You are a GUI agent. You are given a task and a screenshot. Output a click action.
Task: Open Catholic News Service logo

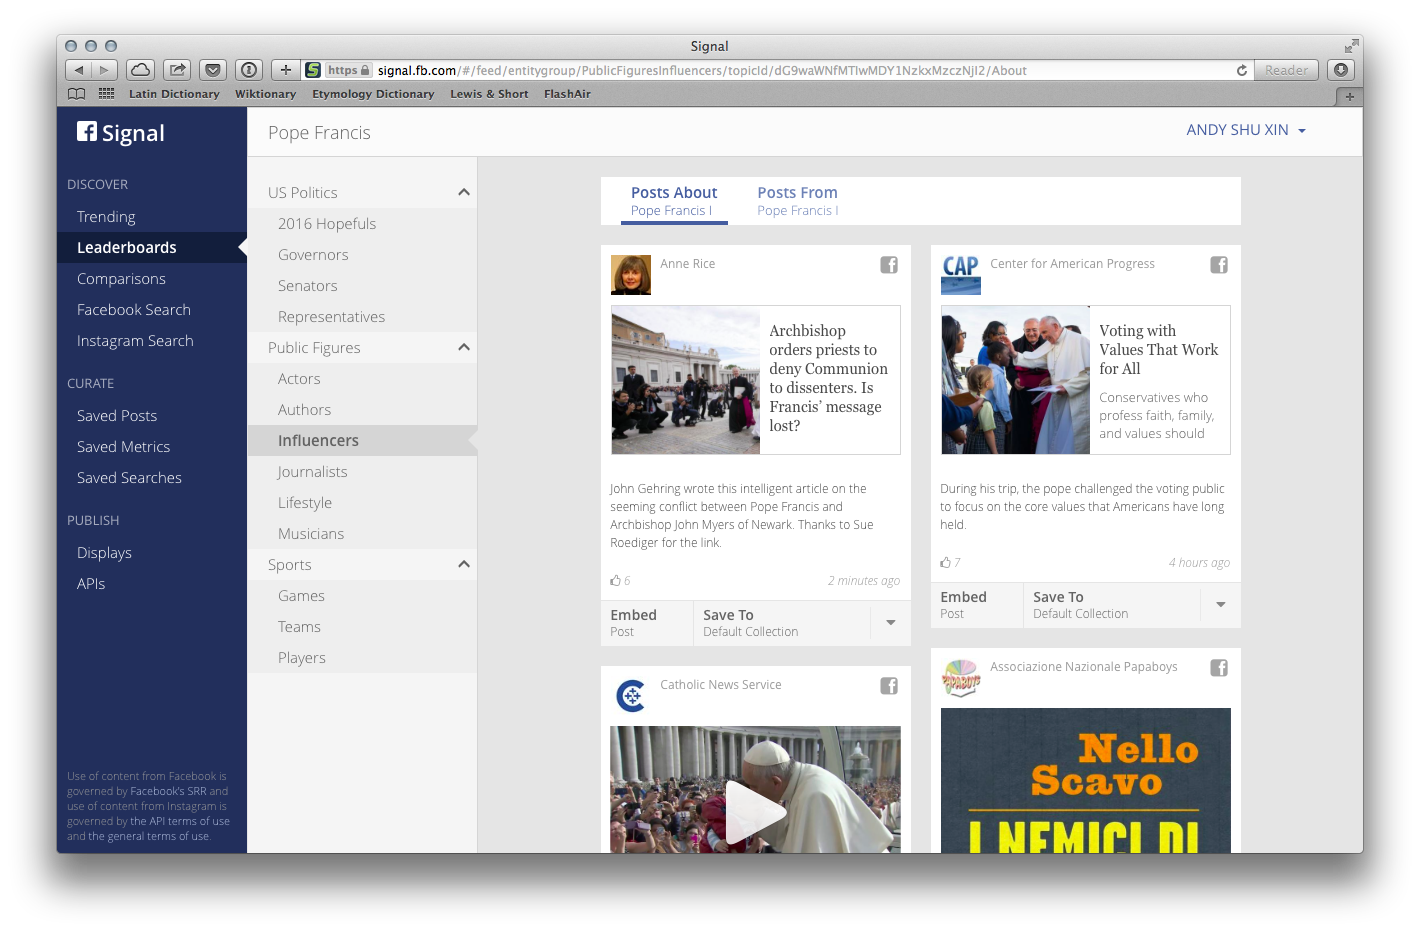(631, 695)
